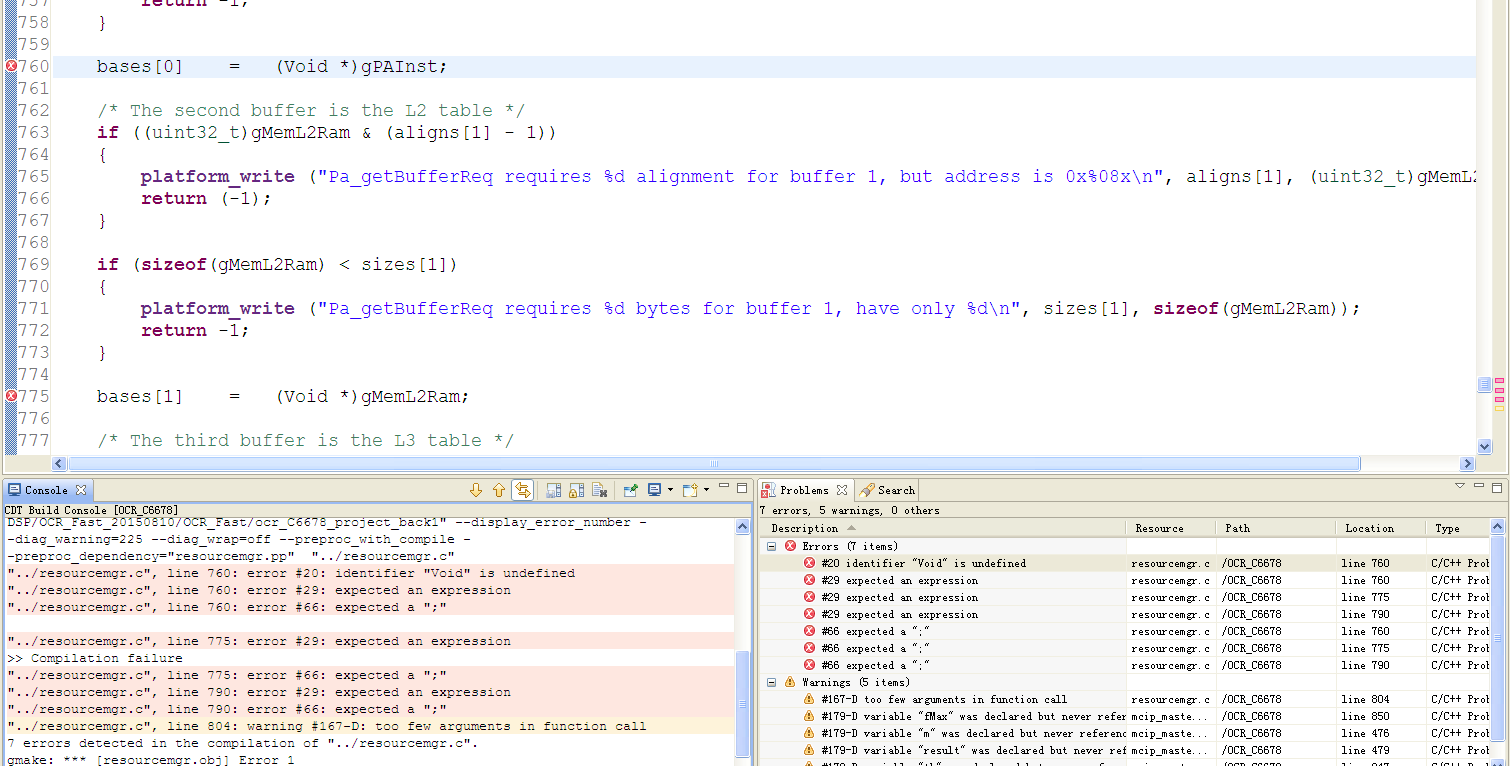Click editor scroll right arrow
This screenshot has height=766, width=1510.
[1468, 464]
